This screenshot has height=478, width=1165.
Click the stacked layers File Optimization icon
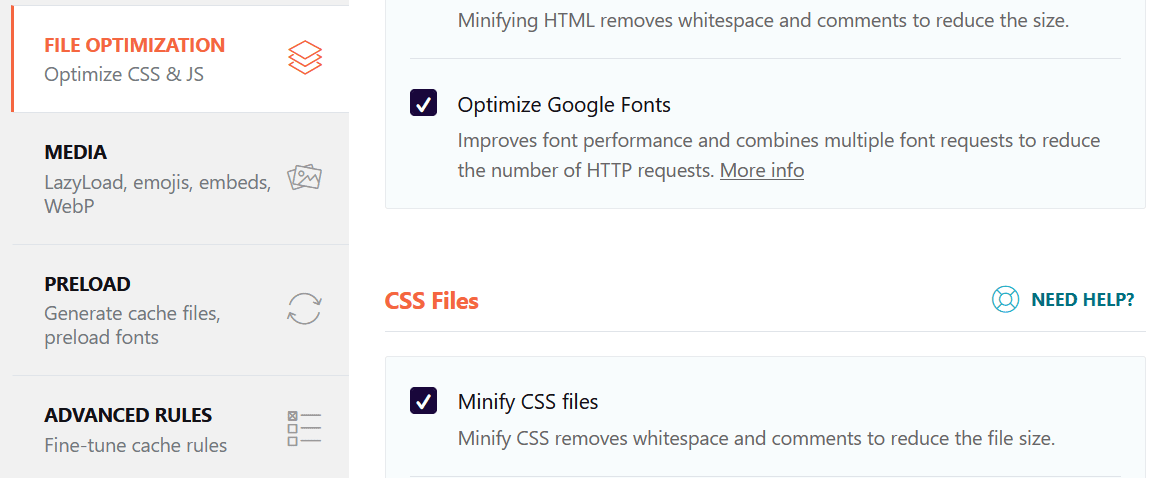pyautogui.click(x=305, y=58)
